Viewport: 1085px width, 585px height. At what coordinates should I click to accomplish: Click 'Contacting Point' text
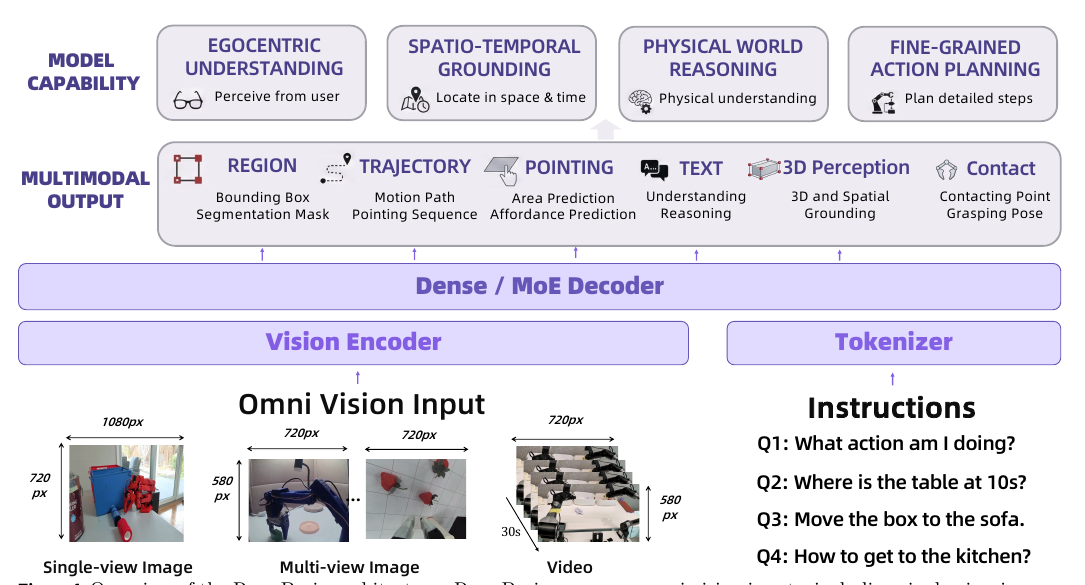pos(994,197)
